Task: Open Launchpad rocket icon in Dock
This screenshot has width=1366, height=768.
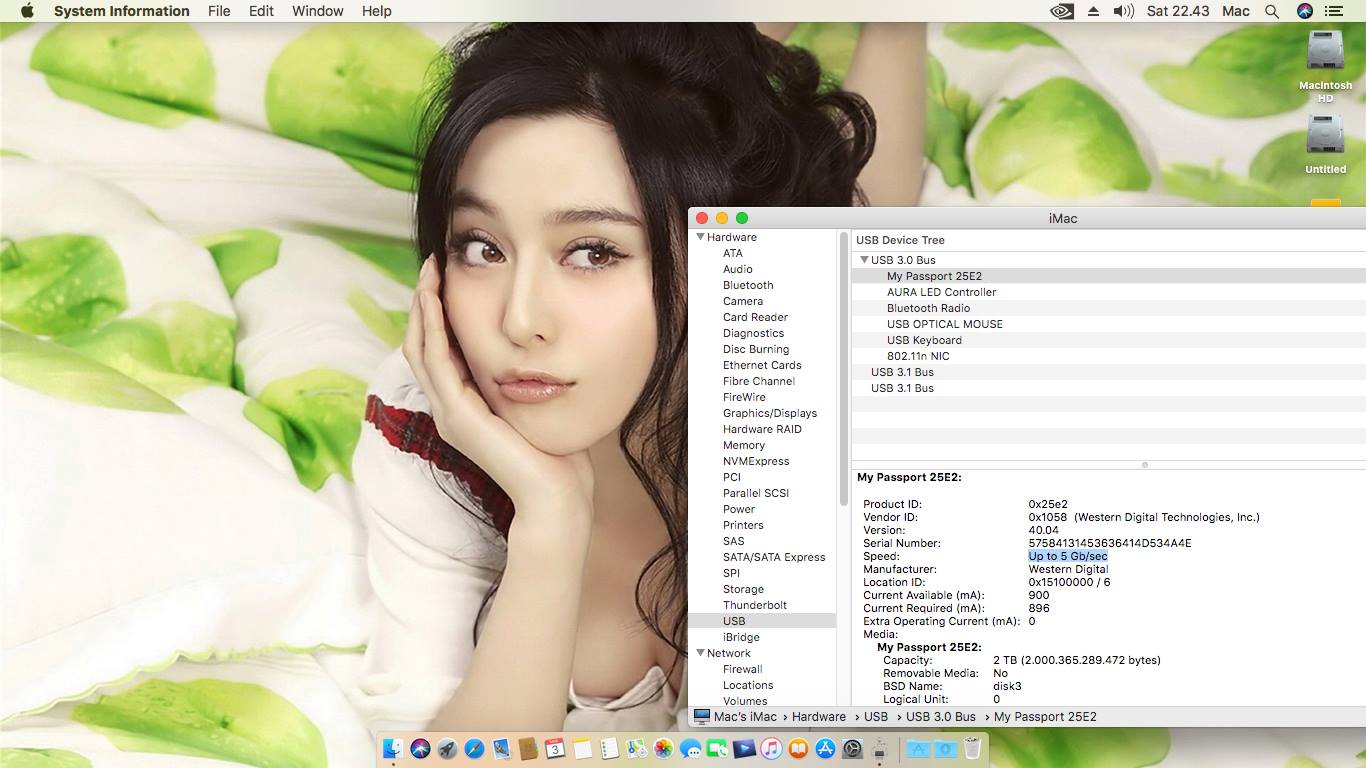Action: click(447, 748)
